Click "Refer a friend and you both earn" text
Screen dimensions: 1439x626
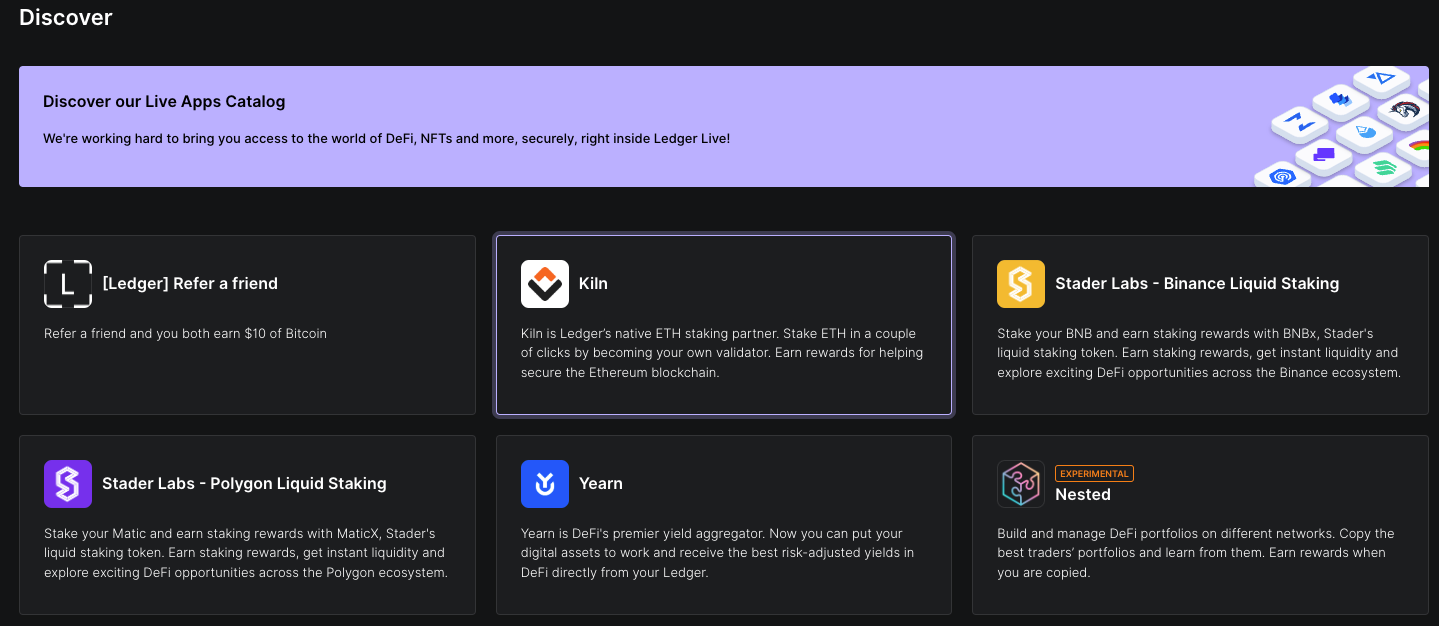pos(185,334)
